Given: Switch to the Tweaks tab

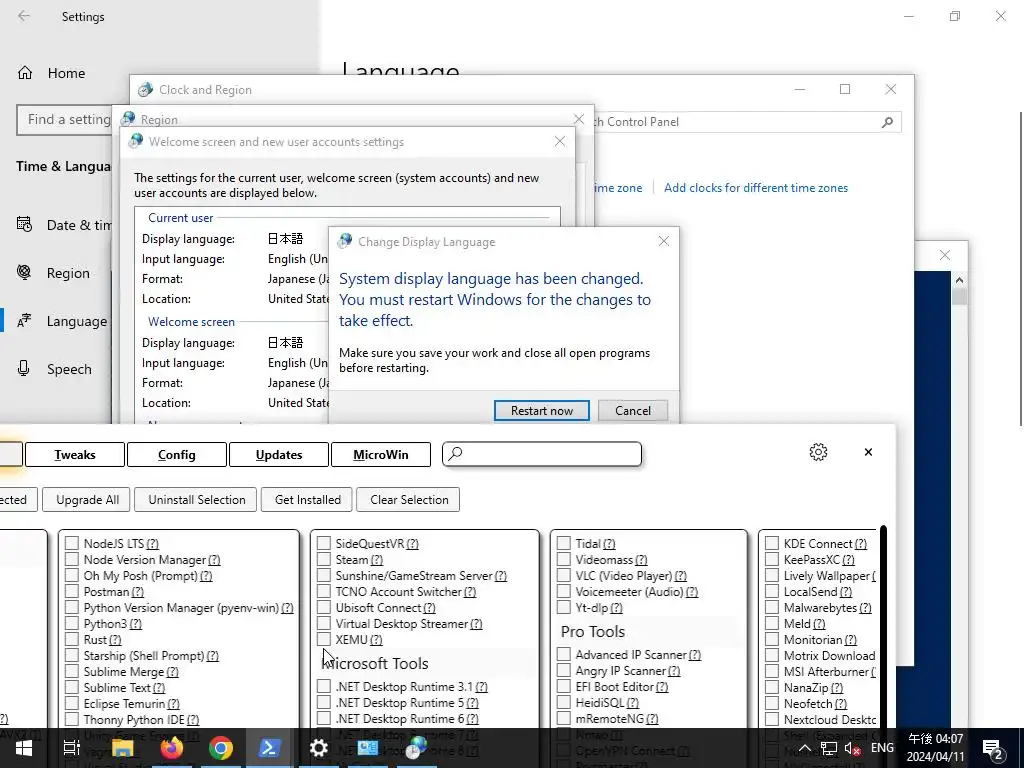Looking at the screenshot, I should coord(74,455).
